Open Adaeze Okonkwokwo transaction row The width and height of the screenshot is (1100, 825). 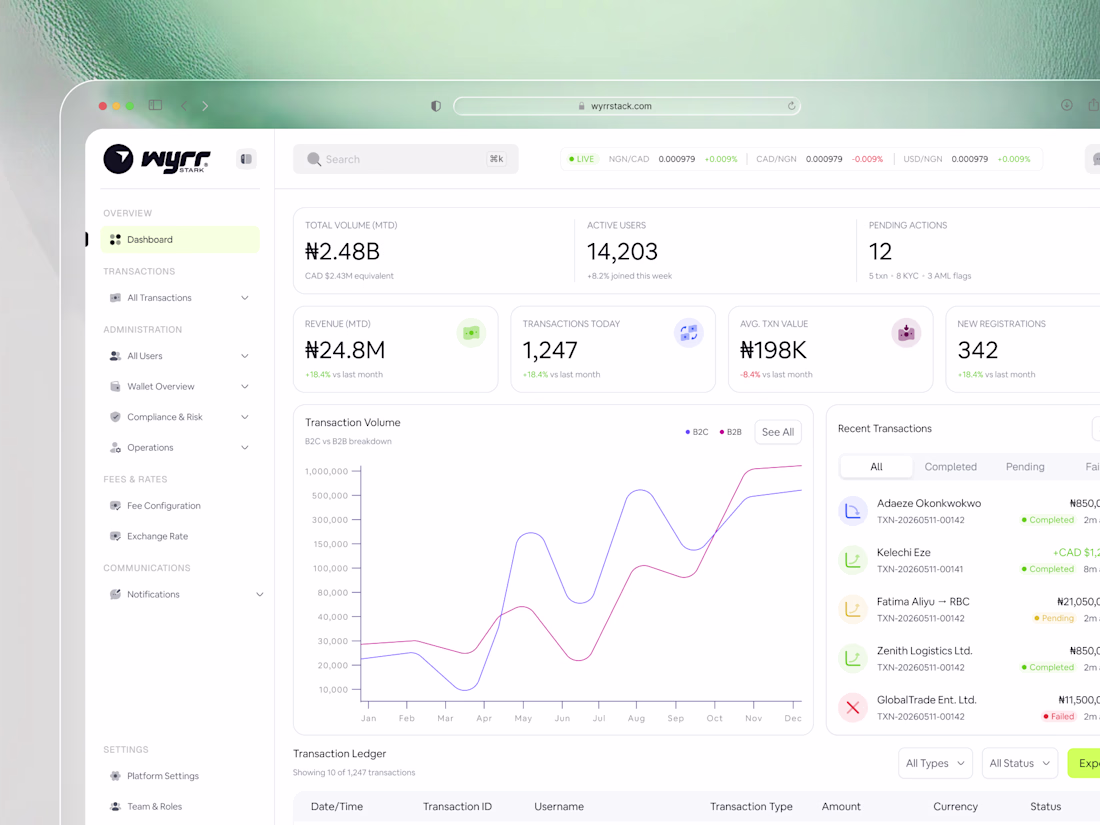pos(969,511)
